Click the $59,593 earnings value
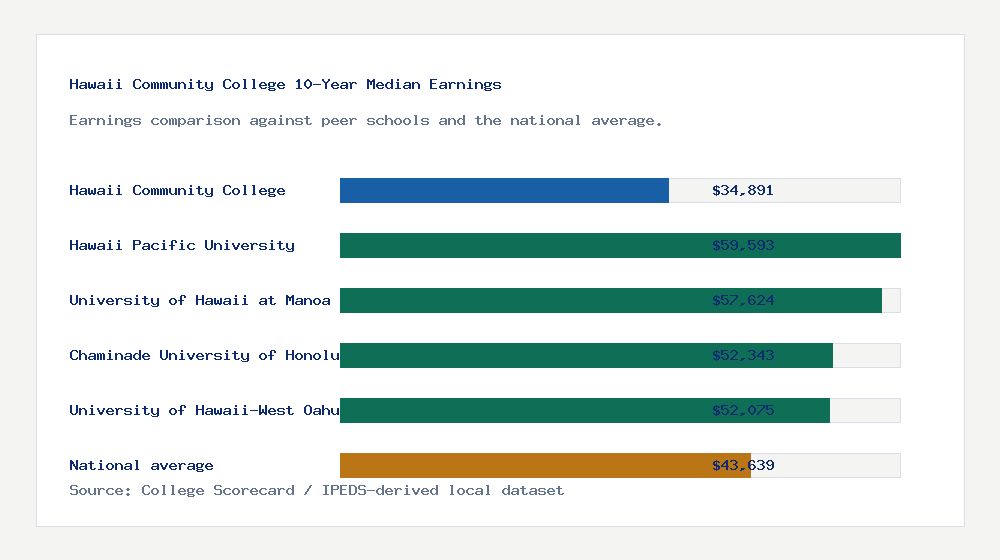Image resolution: width=1000 pixels, height=560 pixels. pyautogui.click(x=743, y=245)
